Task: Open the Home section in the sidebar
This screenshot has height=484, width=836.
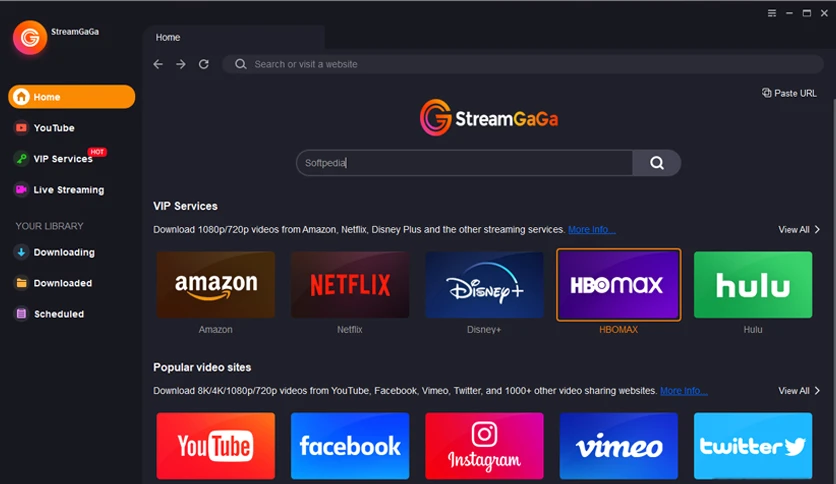Action: [x=71, y=97]
